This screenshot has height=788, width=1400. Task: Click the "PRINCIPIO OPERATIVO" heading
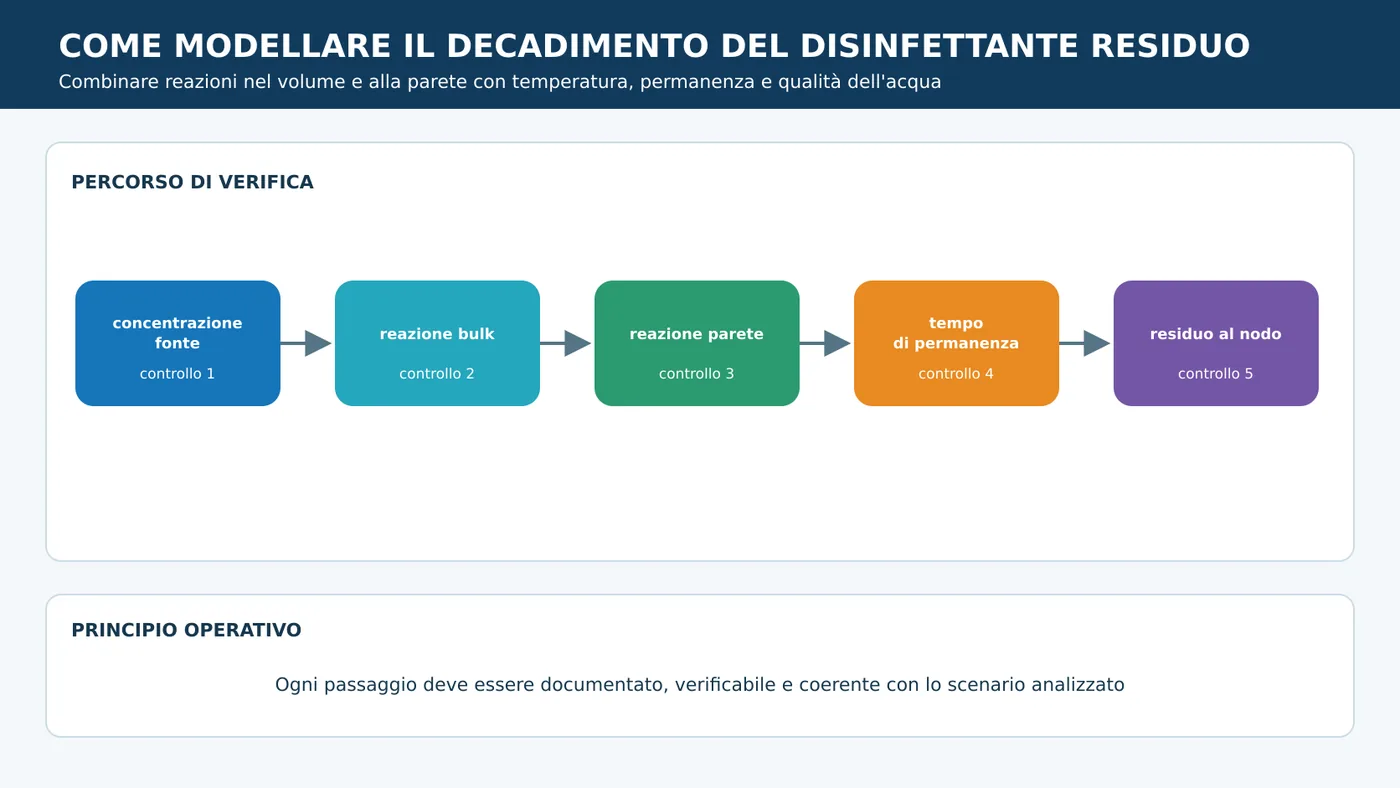pos(186,630)
